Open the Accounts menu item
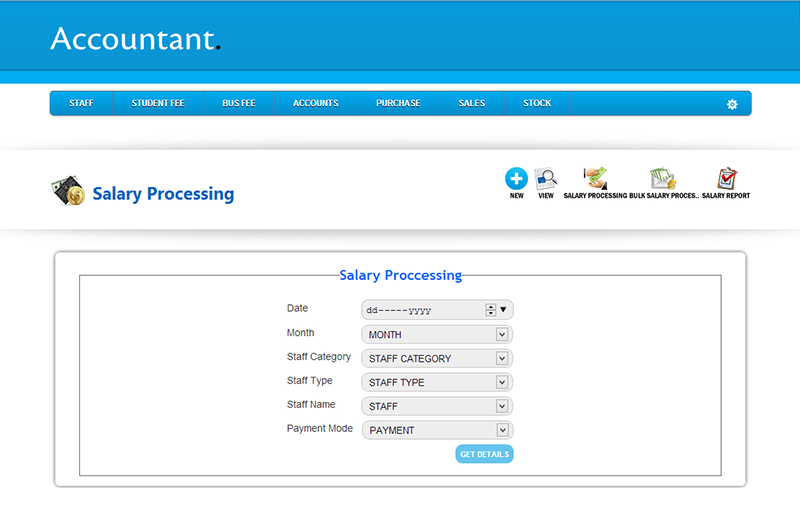The height and width of the screenshot is (528, 800). 315,103
